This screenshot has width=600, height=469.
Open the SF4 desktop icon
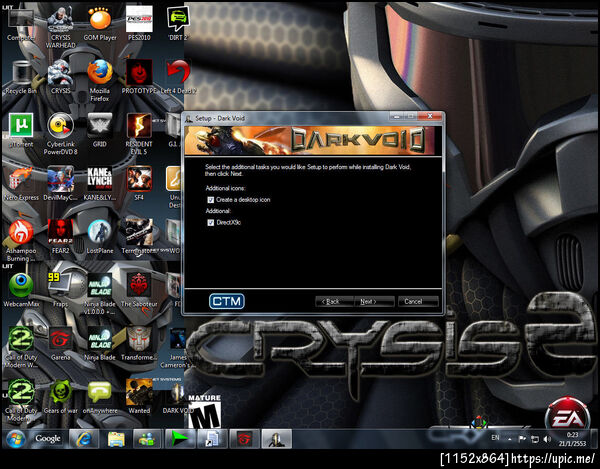coord(139,184)
